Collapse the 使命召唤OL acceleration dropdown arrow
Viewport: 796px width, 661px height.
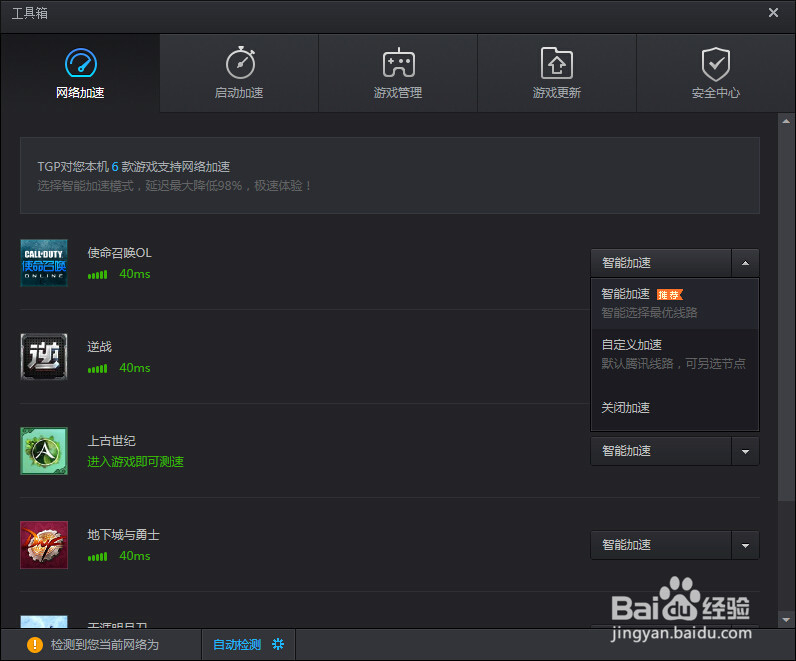tap(745, 263)
